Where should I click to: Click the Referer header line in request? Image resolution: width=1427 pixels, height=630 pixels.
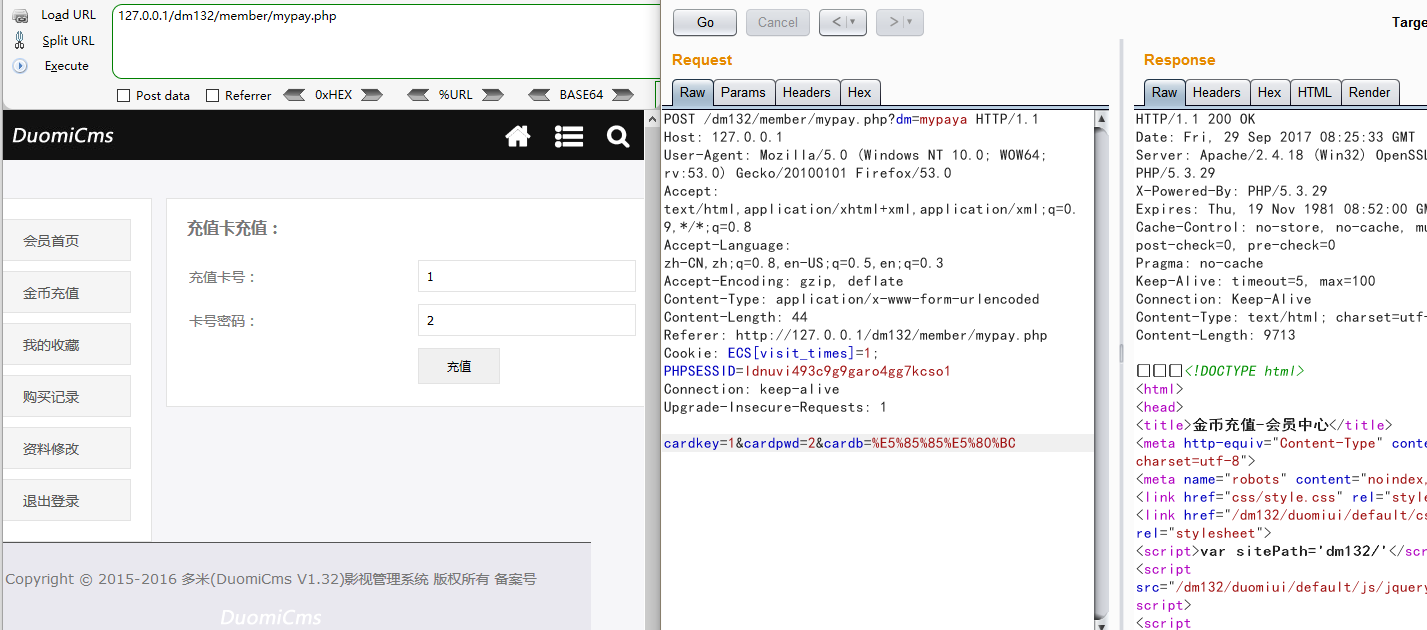tap(856, 335)
